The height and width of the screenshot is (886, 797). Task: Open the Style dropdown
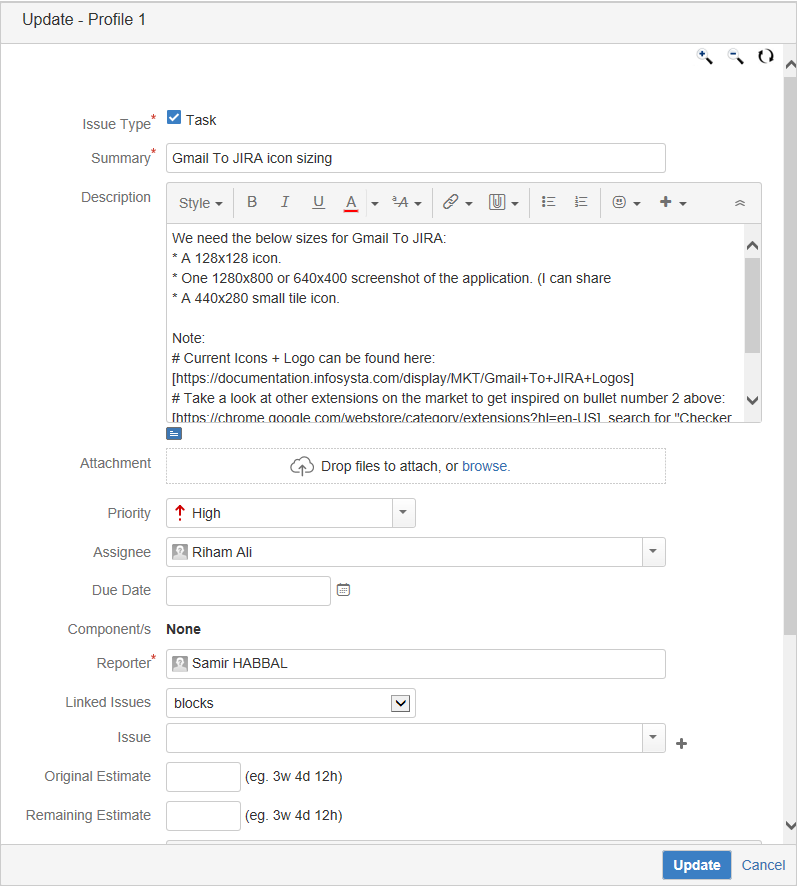click(x=200, y=203)
